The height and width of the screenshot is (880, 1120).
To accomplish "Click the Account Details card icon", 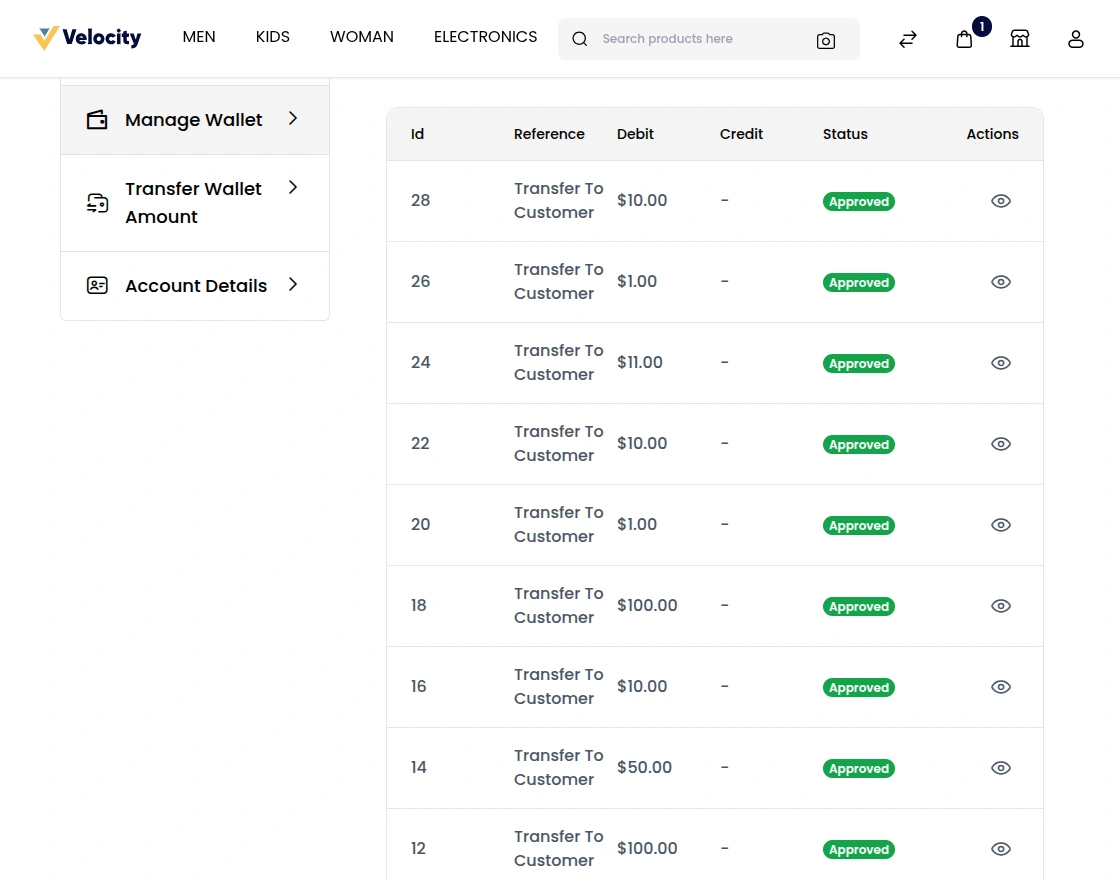I will tap(96, 285).
